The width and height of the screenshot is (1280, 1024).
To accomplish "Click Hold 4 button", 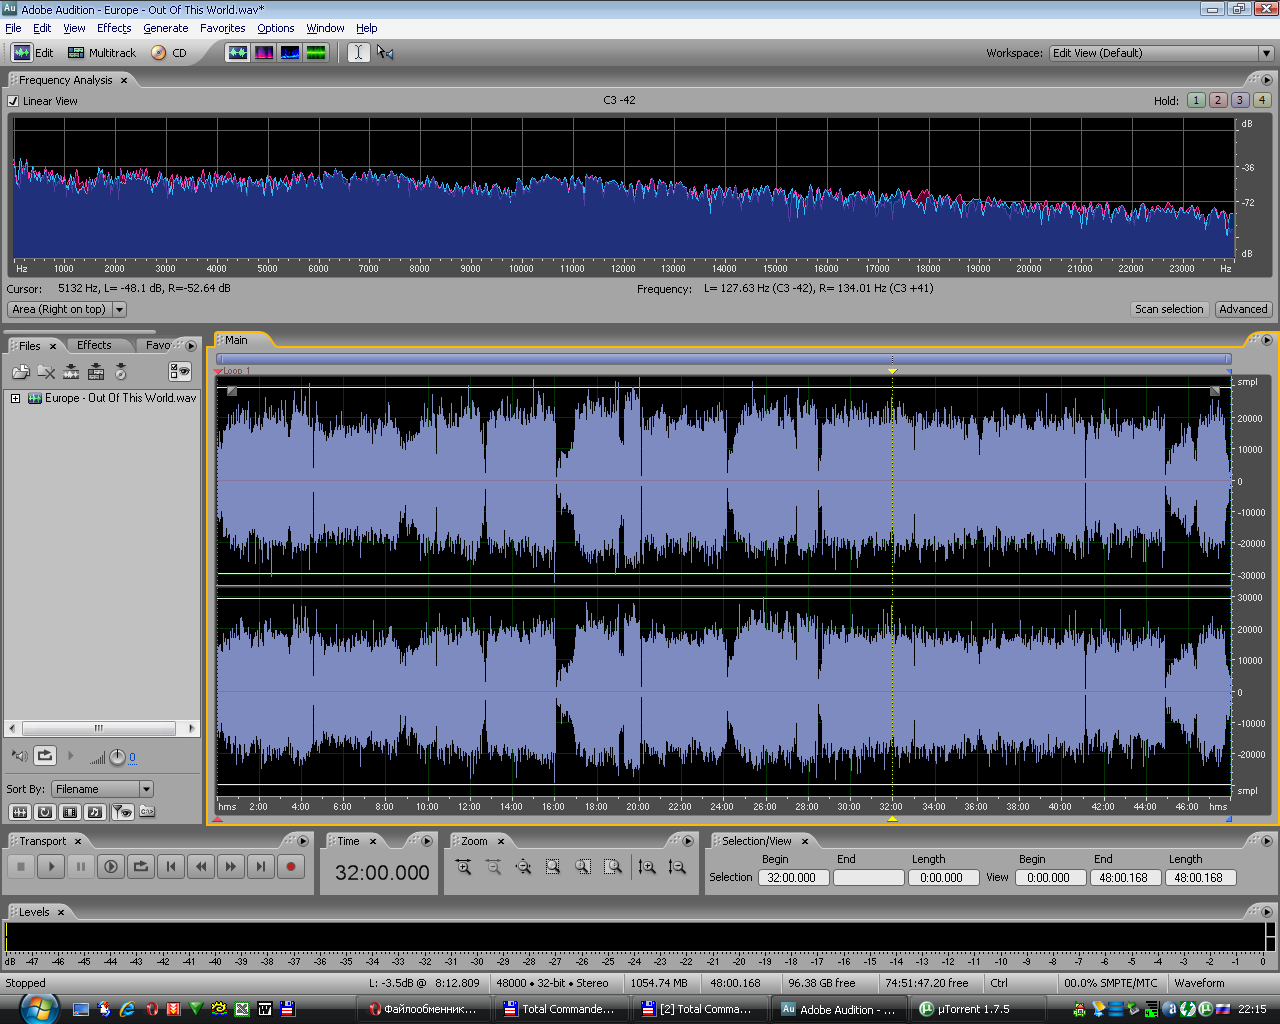I will 1262,100.
